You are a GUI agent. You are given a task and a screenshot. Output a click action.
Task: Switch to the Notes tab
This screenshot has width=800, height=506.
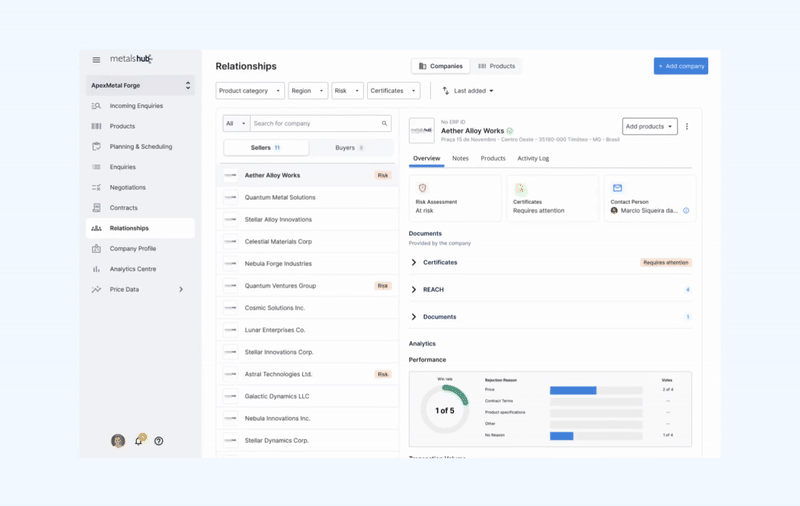[x=460, y=159]
